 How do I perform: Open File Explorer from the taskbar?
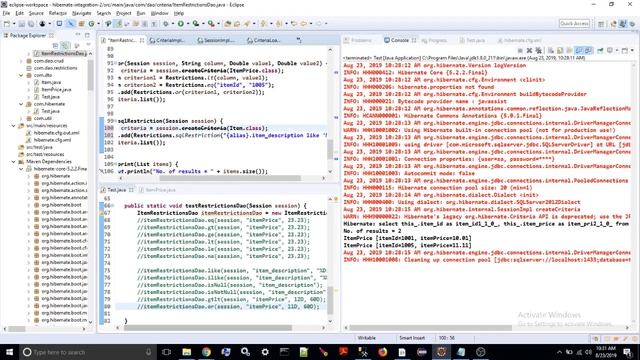(x=187, y=352)
